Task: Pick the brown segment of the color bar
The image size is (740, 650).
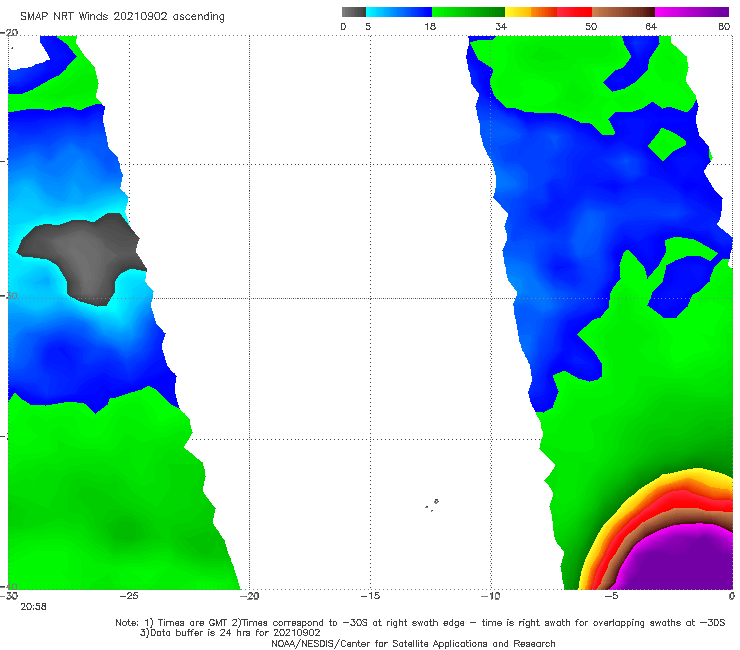Action: coord(623,12)
